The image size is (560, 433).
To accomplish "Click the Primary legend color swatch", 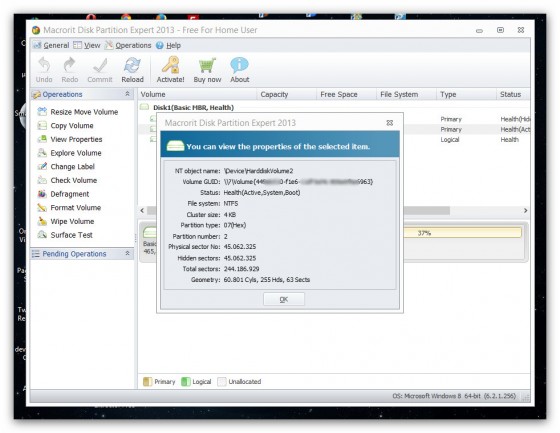I will point(148,382).
